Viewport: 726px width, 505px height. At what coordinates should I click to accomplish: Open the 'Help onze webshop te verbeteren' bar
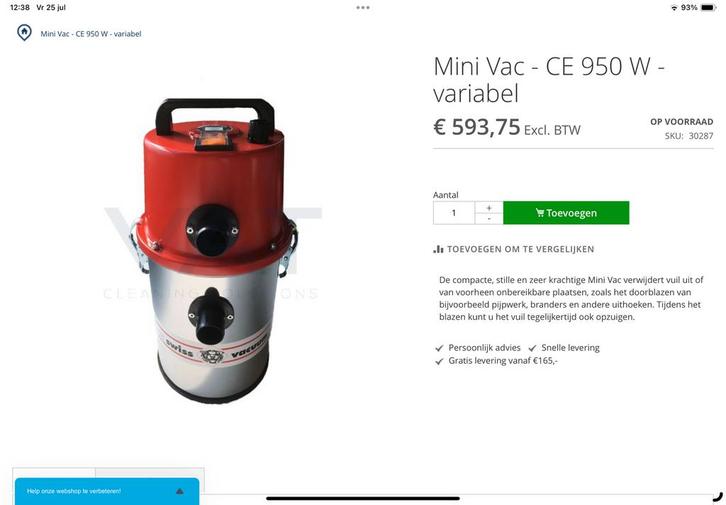coord(107,492)
